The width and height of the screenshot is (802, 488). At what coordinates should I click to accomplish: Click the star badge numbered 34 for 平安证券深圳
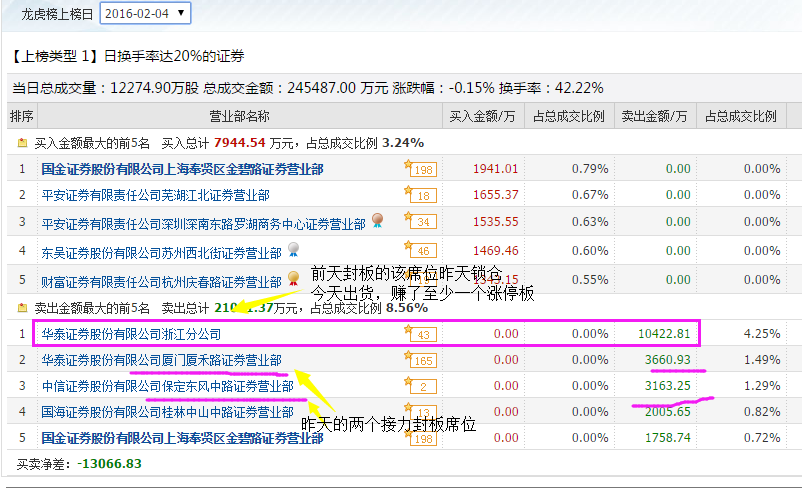pyautogui.click(x=421, y=222)
